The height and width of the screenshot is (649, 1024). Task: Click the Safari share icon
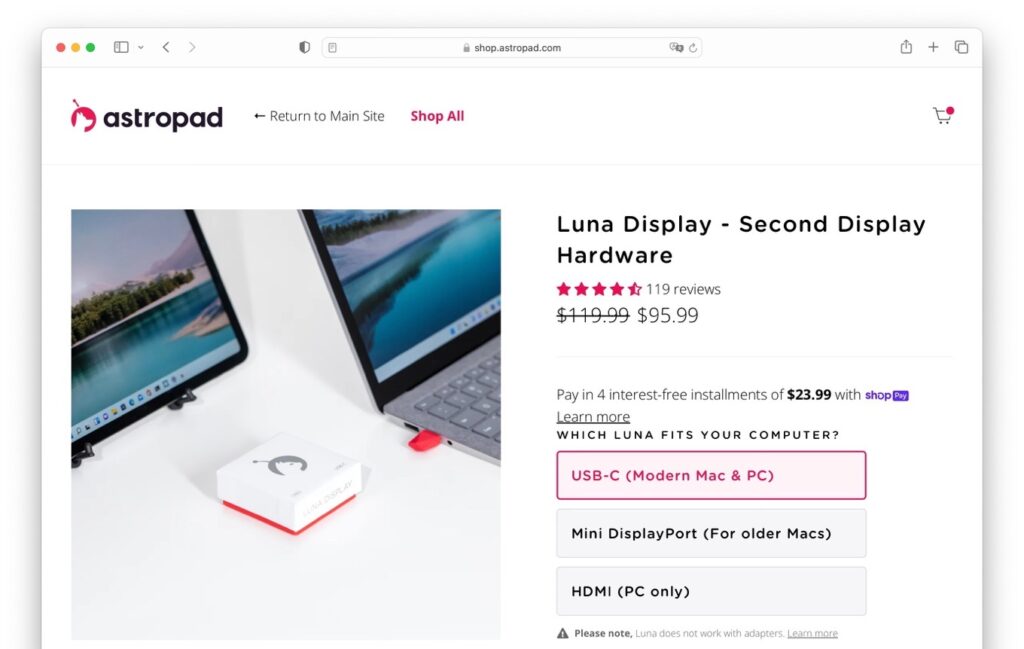click(906, 46)
